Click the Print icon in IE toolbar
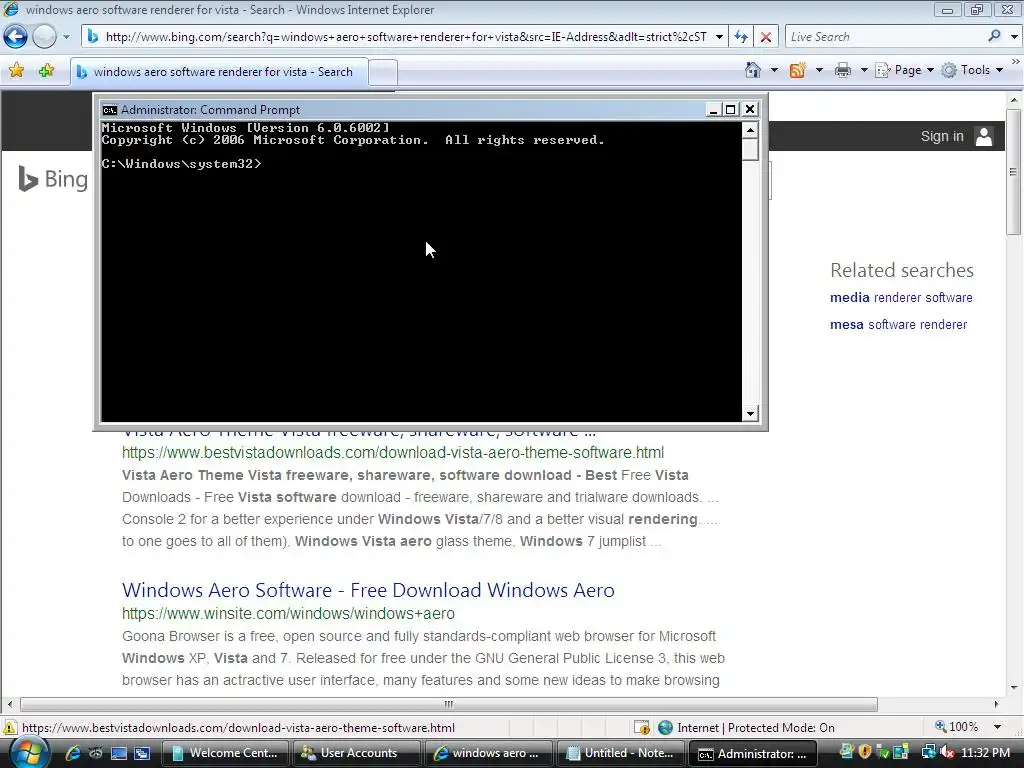This screenshot has width=1024, height=768. (x=843, y=70)
